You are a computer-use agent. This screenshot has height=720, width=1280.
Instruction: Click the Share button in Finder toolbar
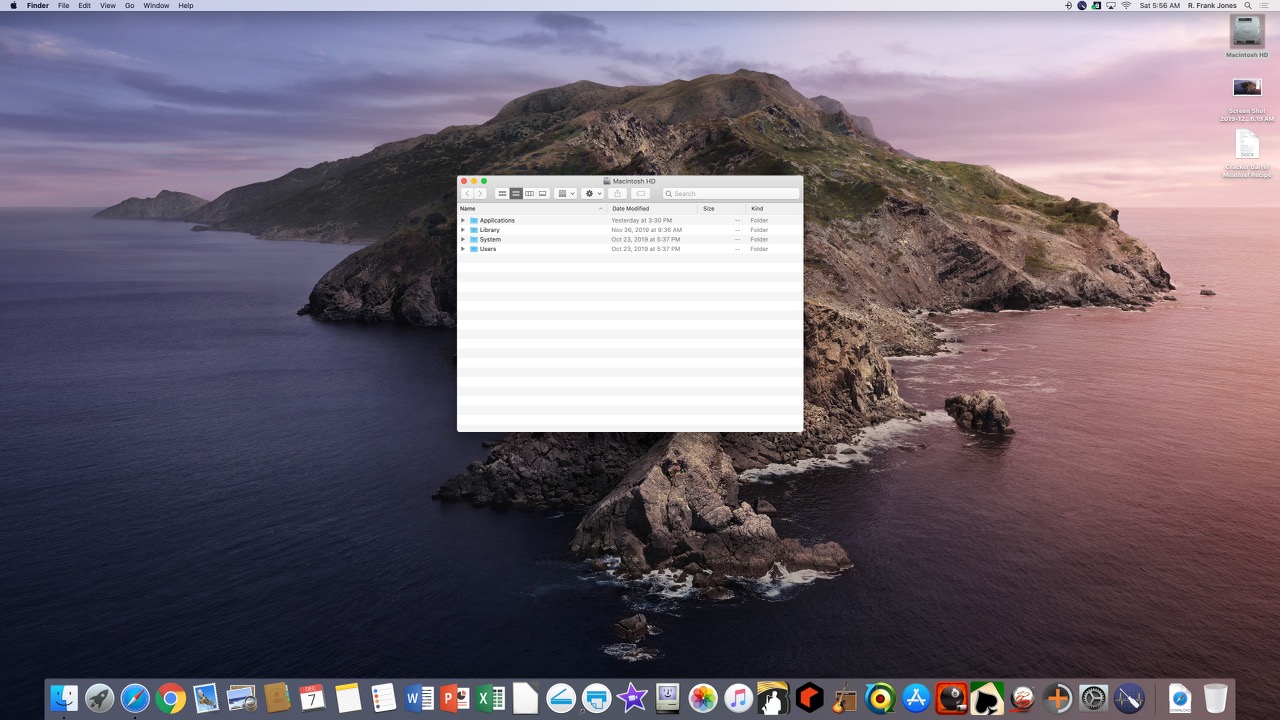coord(617,194)
